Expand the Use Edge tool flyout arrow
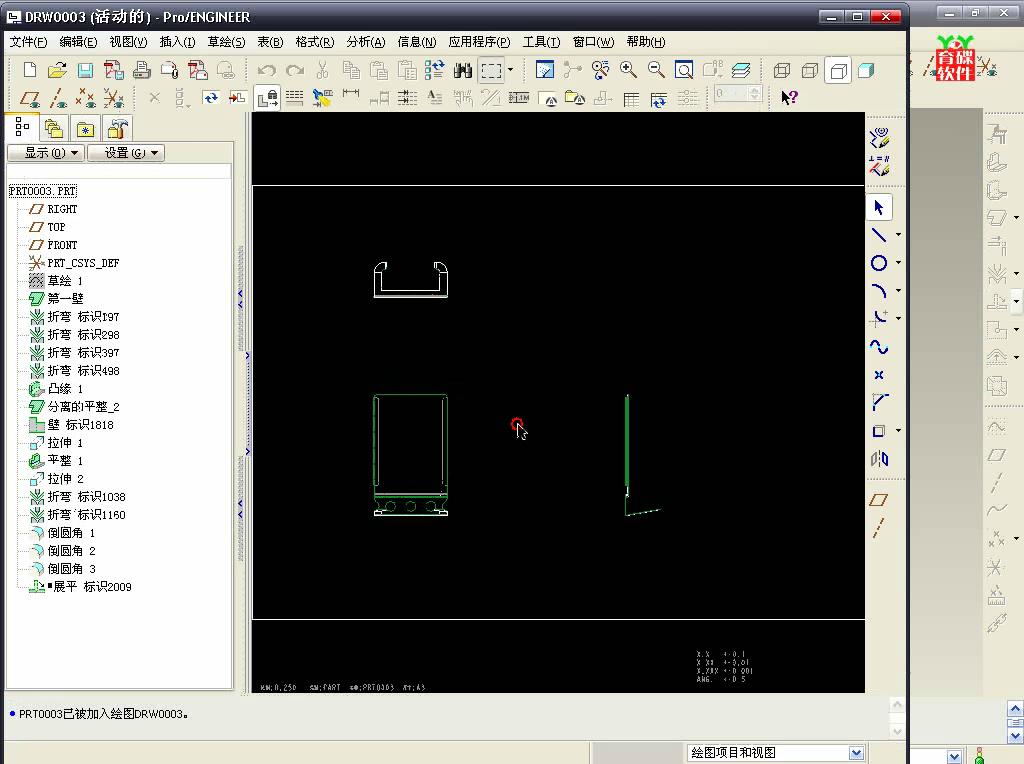Screen dimensions: 1024x764 pos(899,431)
